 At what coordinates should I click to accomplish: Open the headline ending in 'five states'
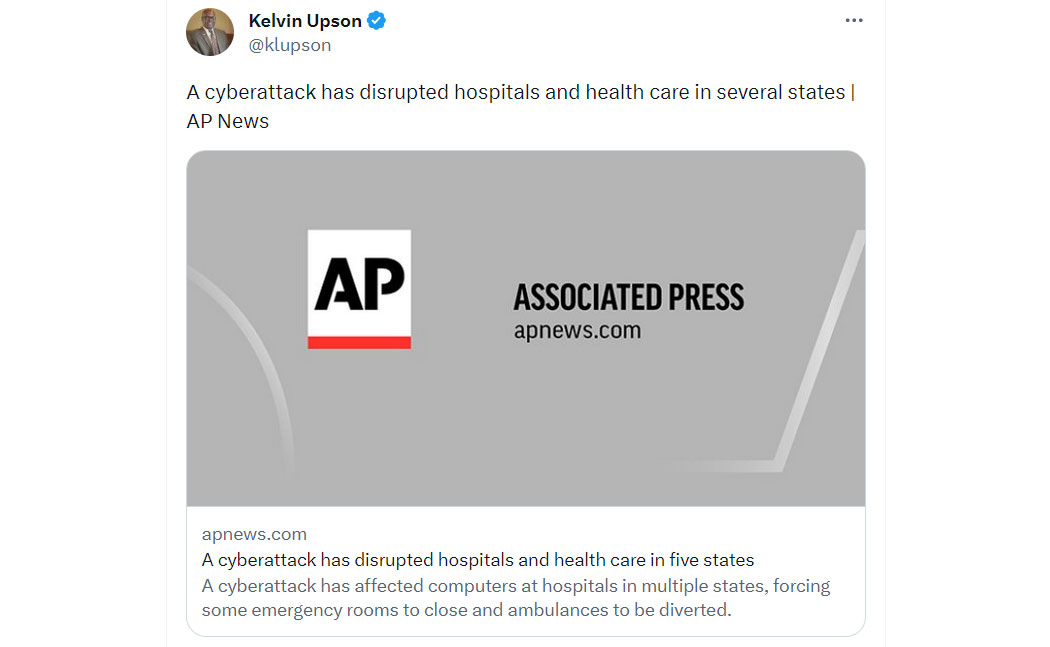click(x=477, y=559)
